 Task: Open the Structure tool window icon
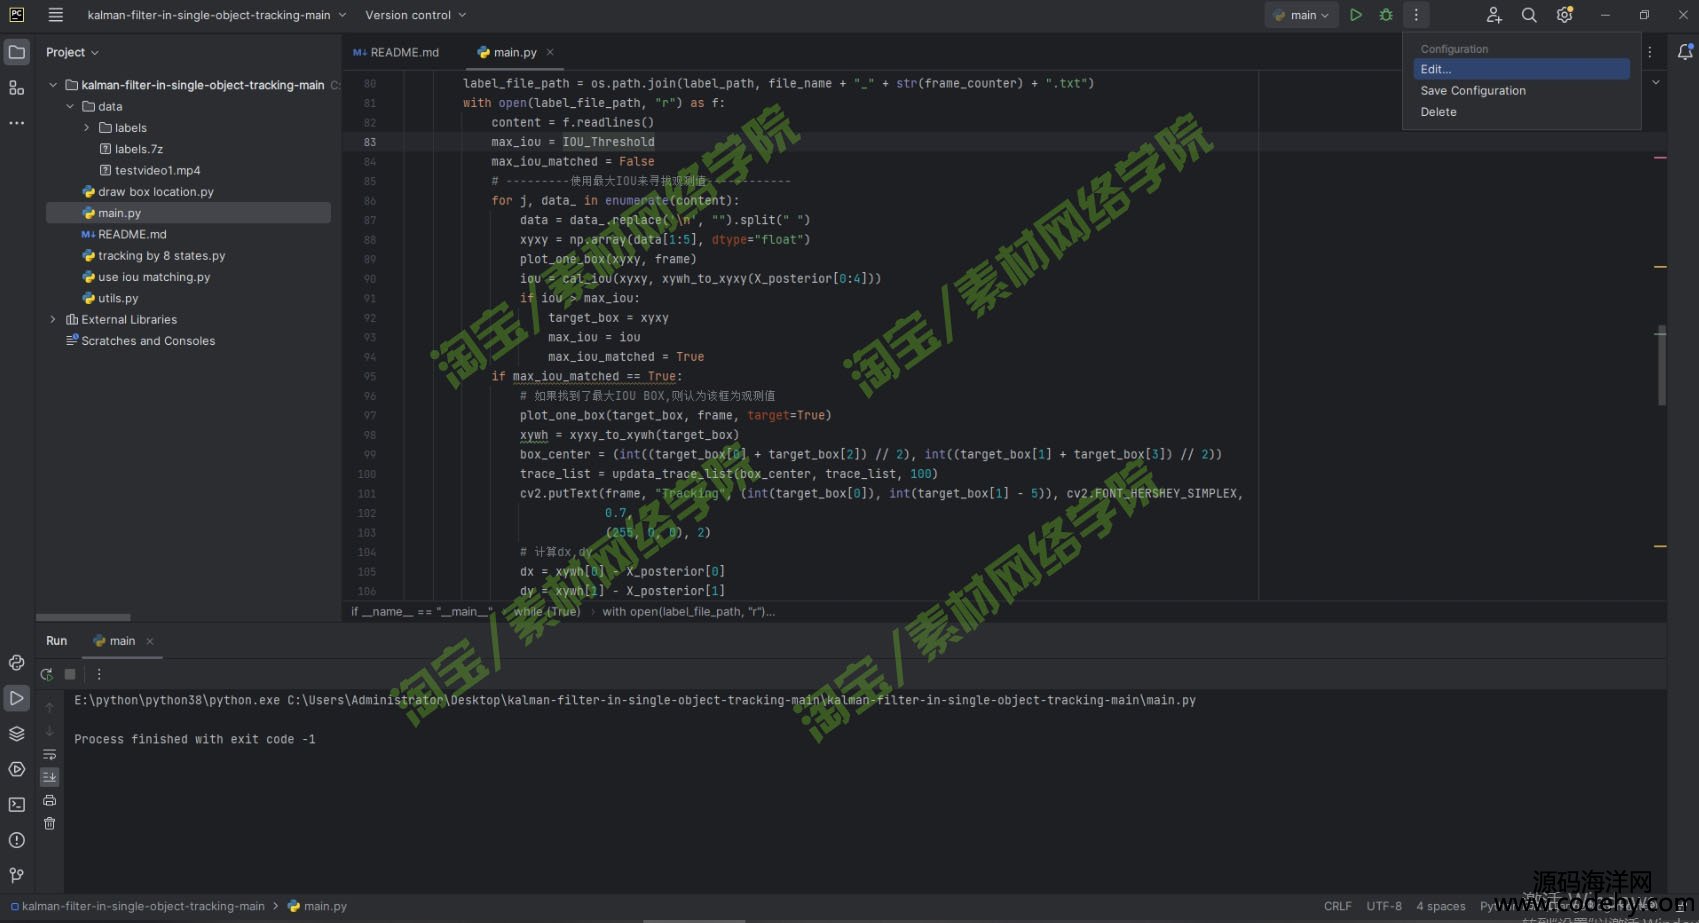click(17, 88)
